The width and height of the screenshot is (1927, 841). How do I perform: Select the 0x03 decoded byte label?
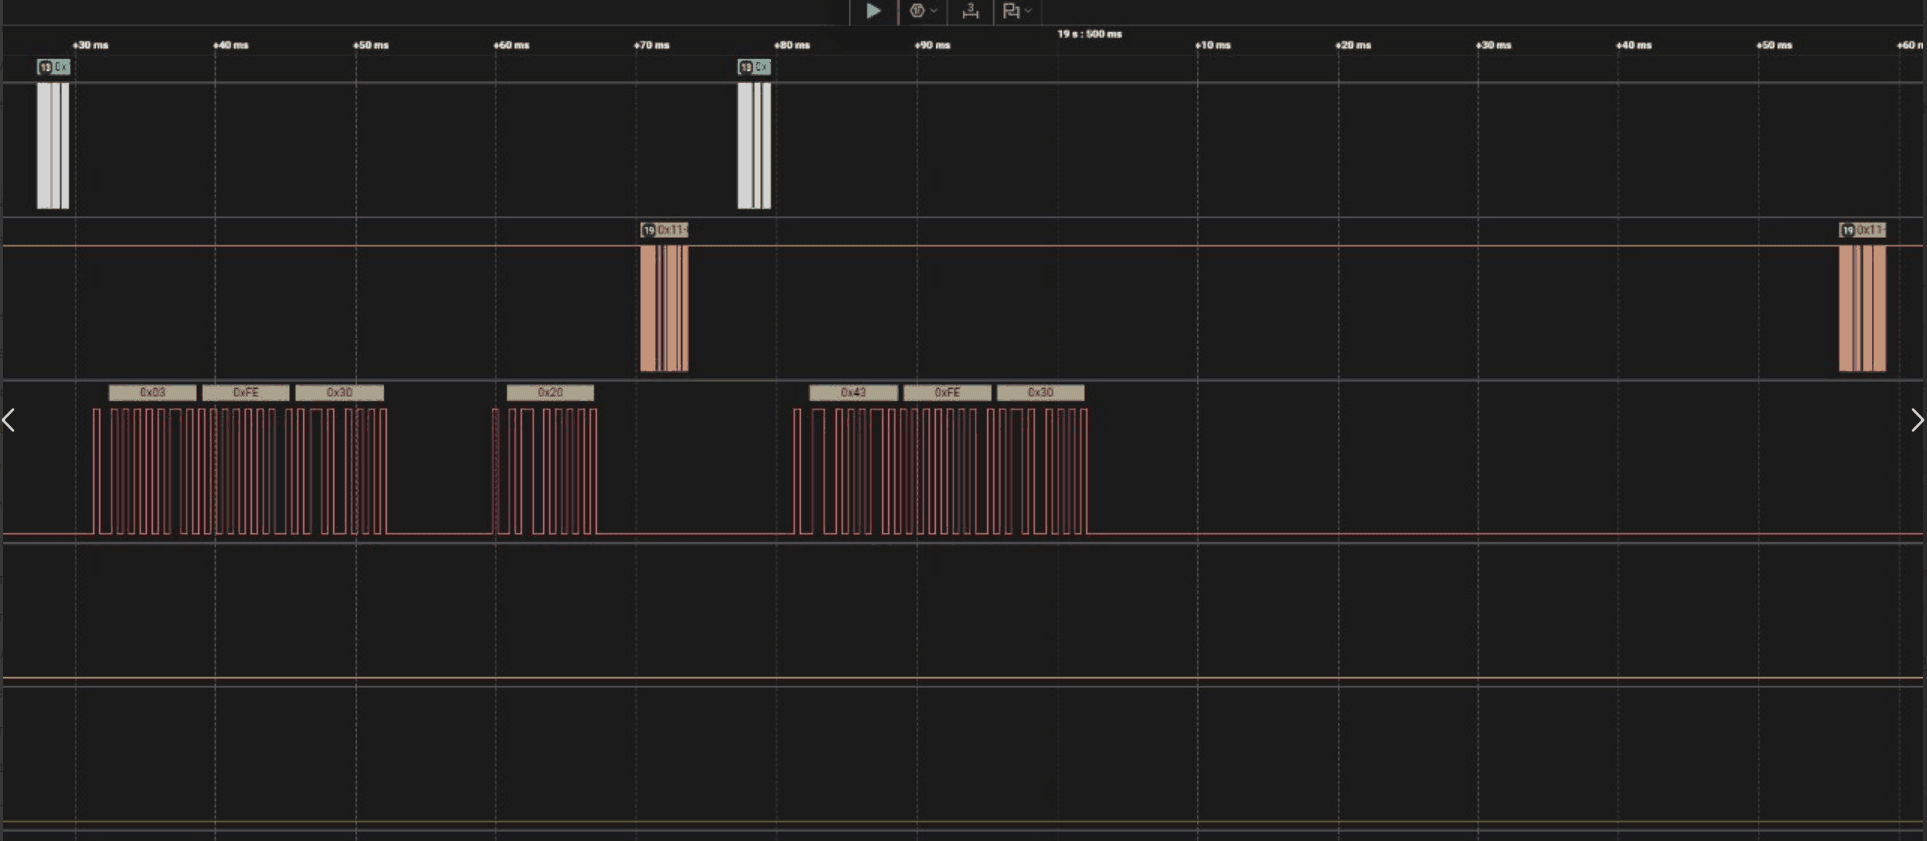coord(152,393)
